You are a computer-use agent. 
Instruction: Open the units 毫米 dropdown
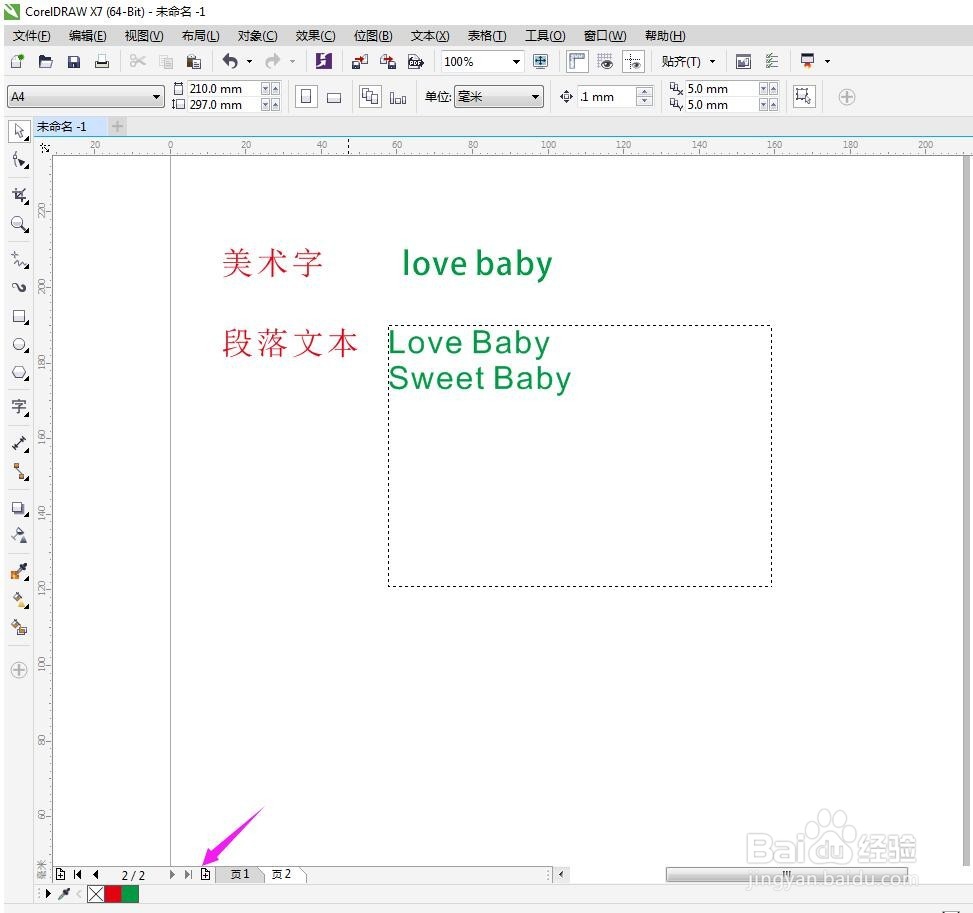[535, 97]
